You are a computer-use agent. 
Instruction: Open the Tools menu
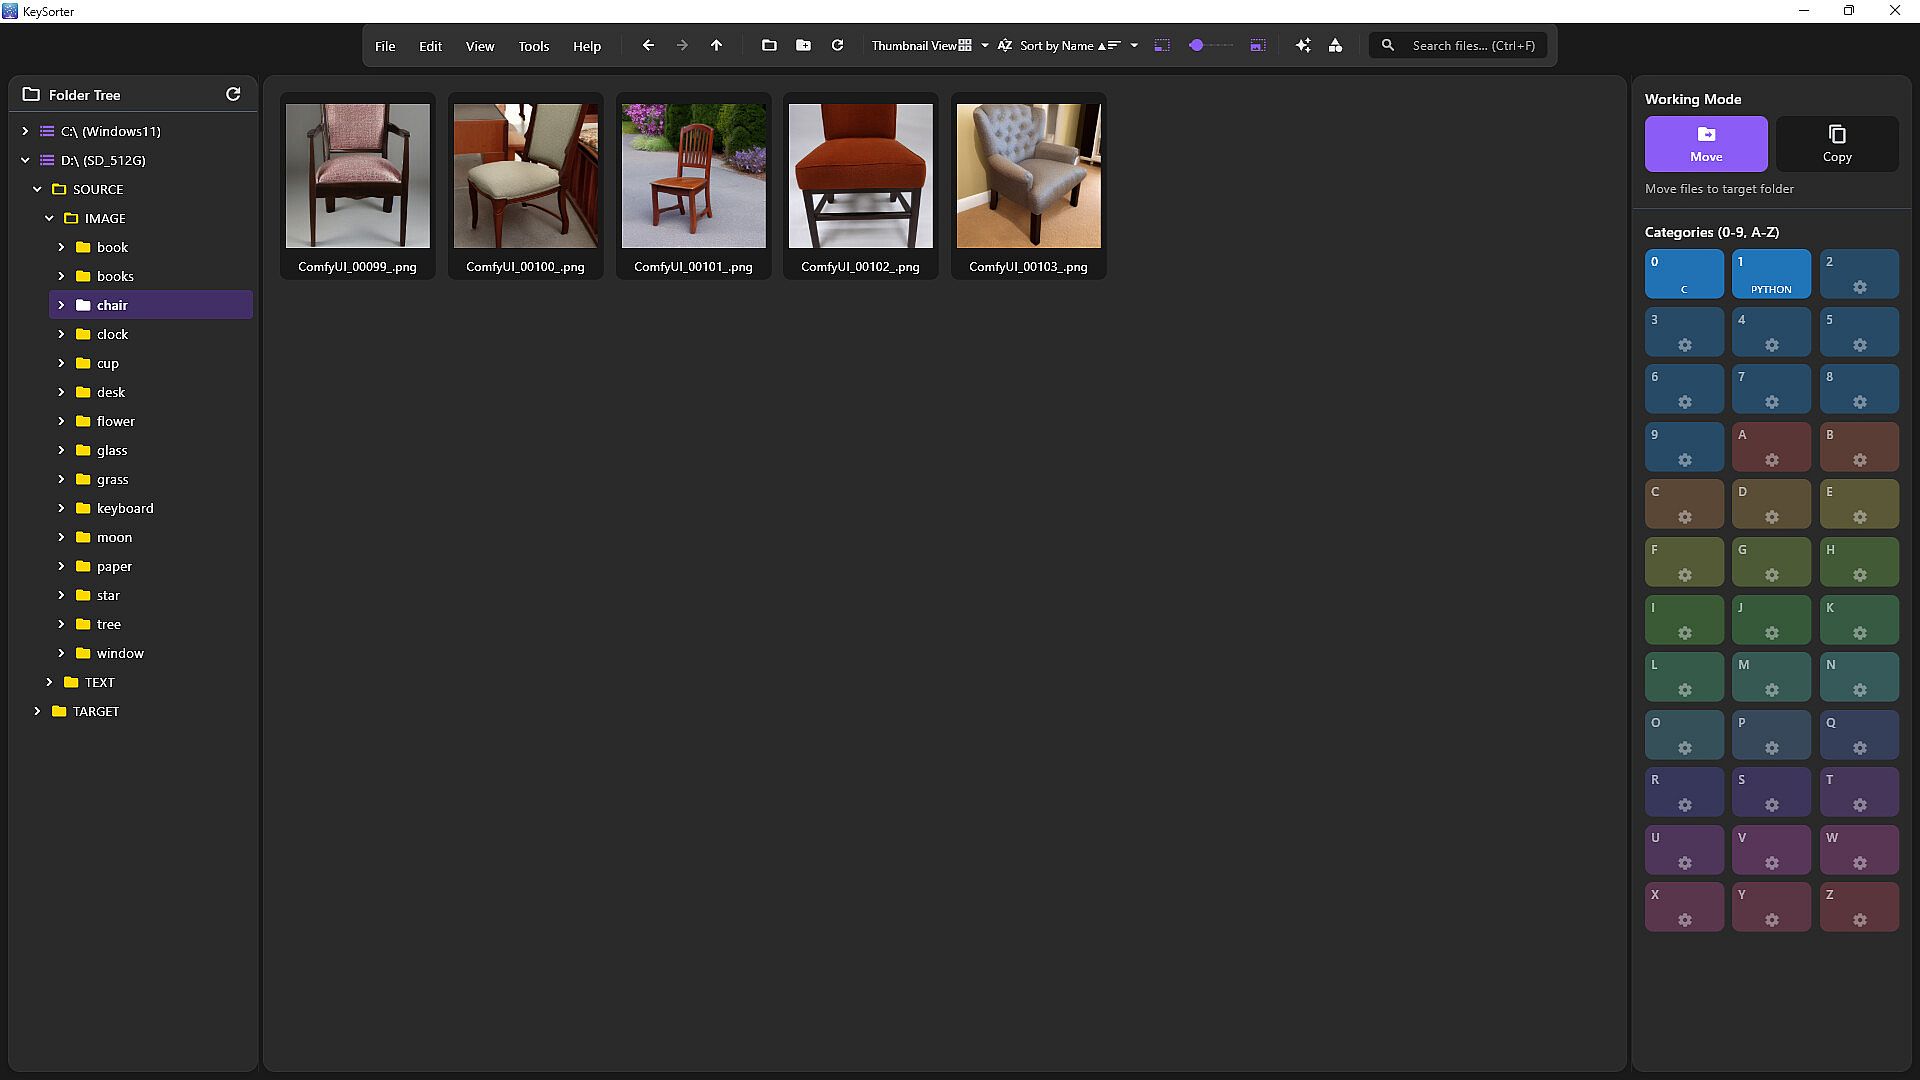(533, 46)
